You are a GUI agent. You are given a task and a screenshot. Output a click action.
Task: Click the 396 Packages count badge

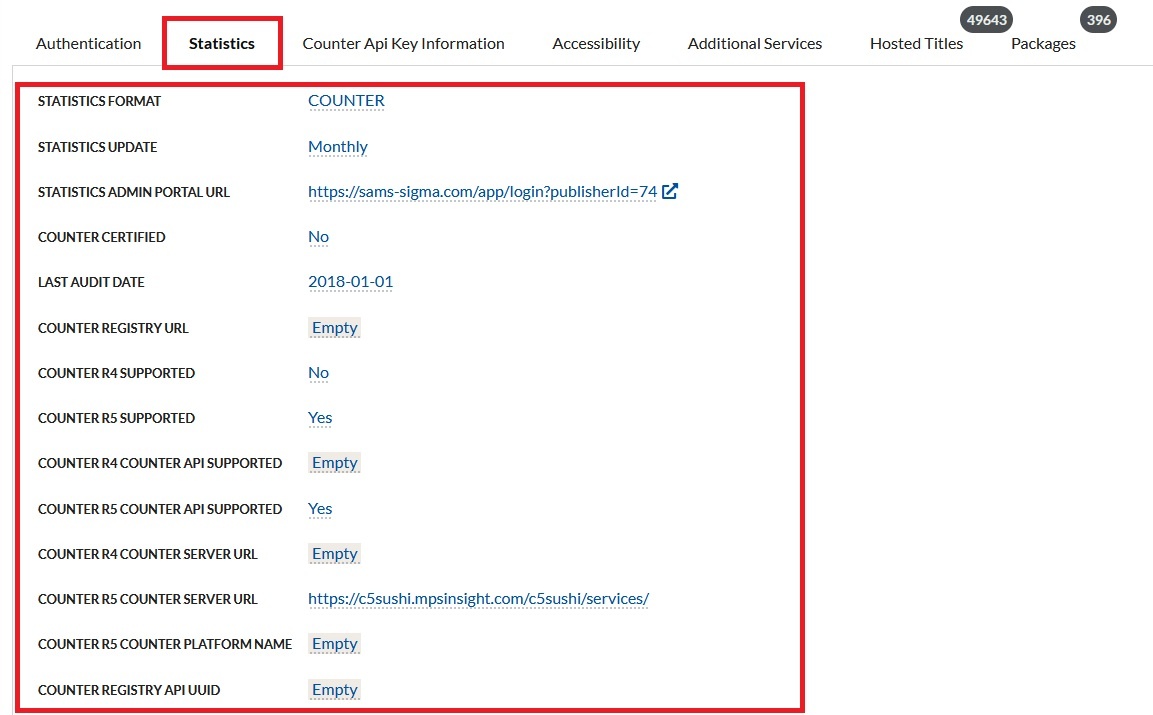click(1098, 19)
